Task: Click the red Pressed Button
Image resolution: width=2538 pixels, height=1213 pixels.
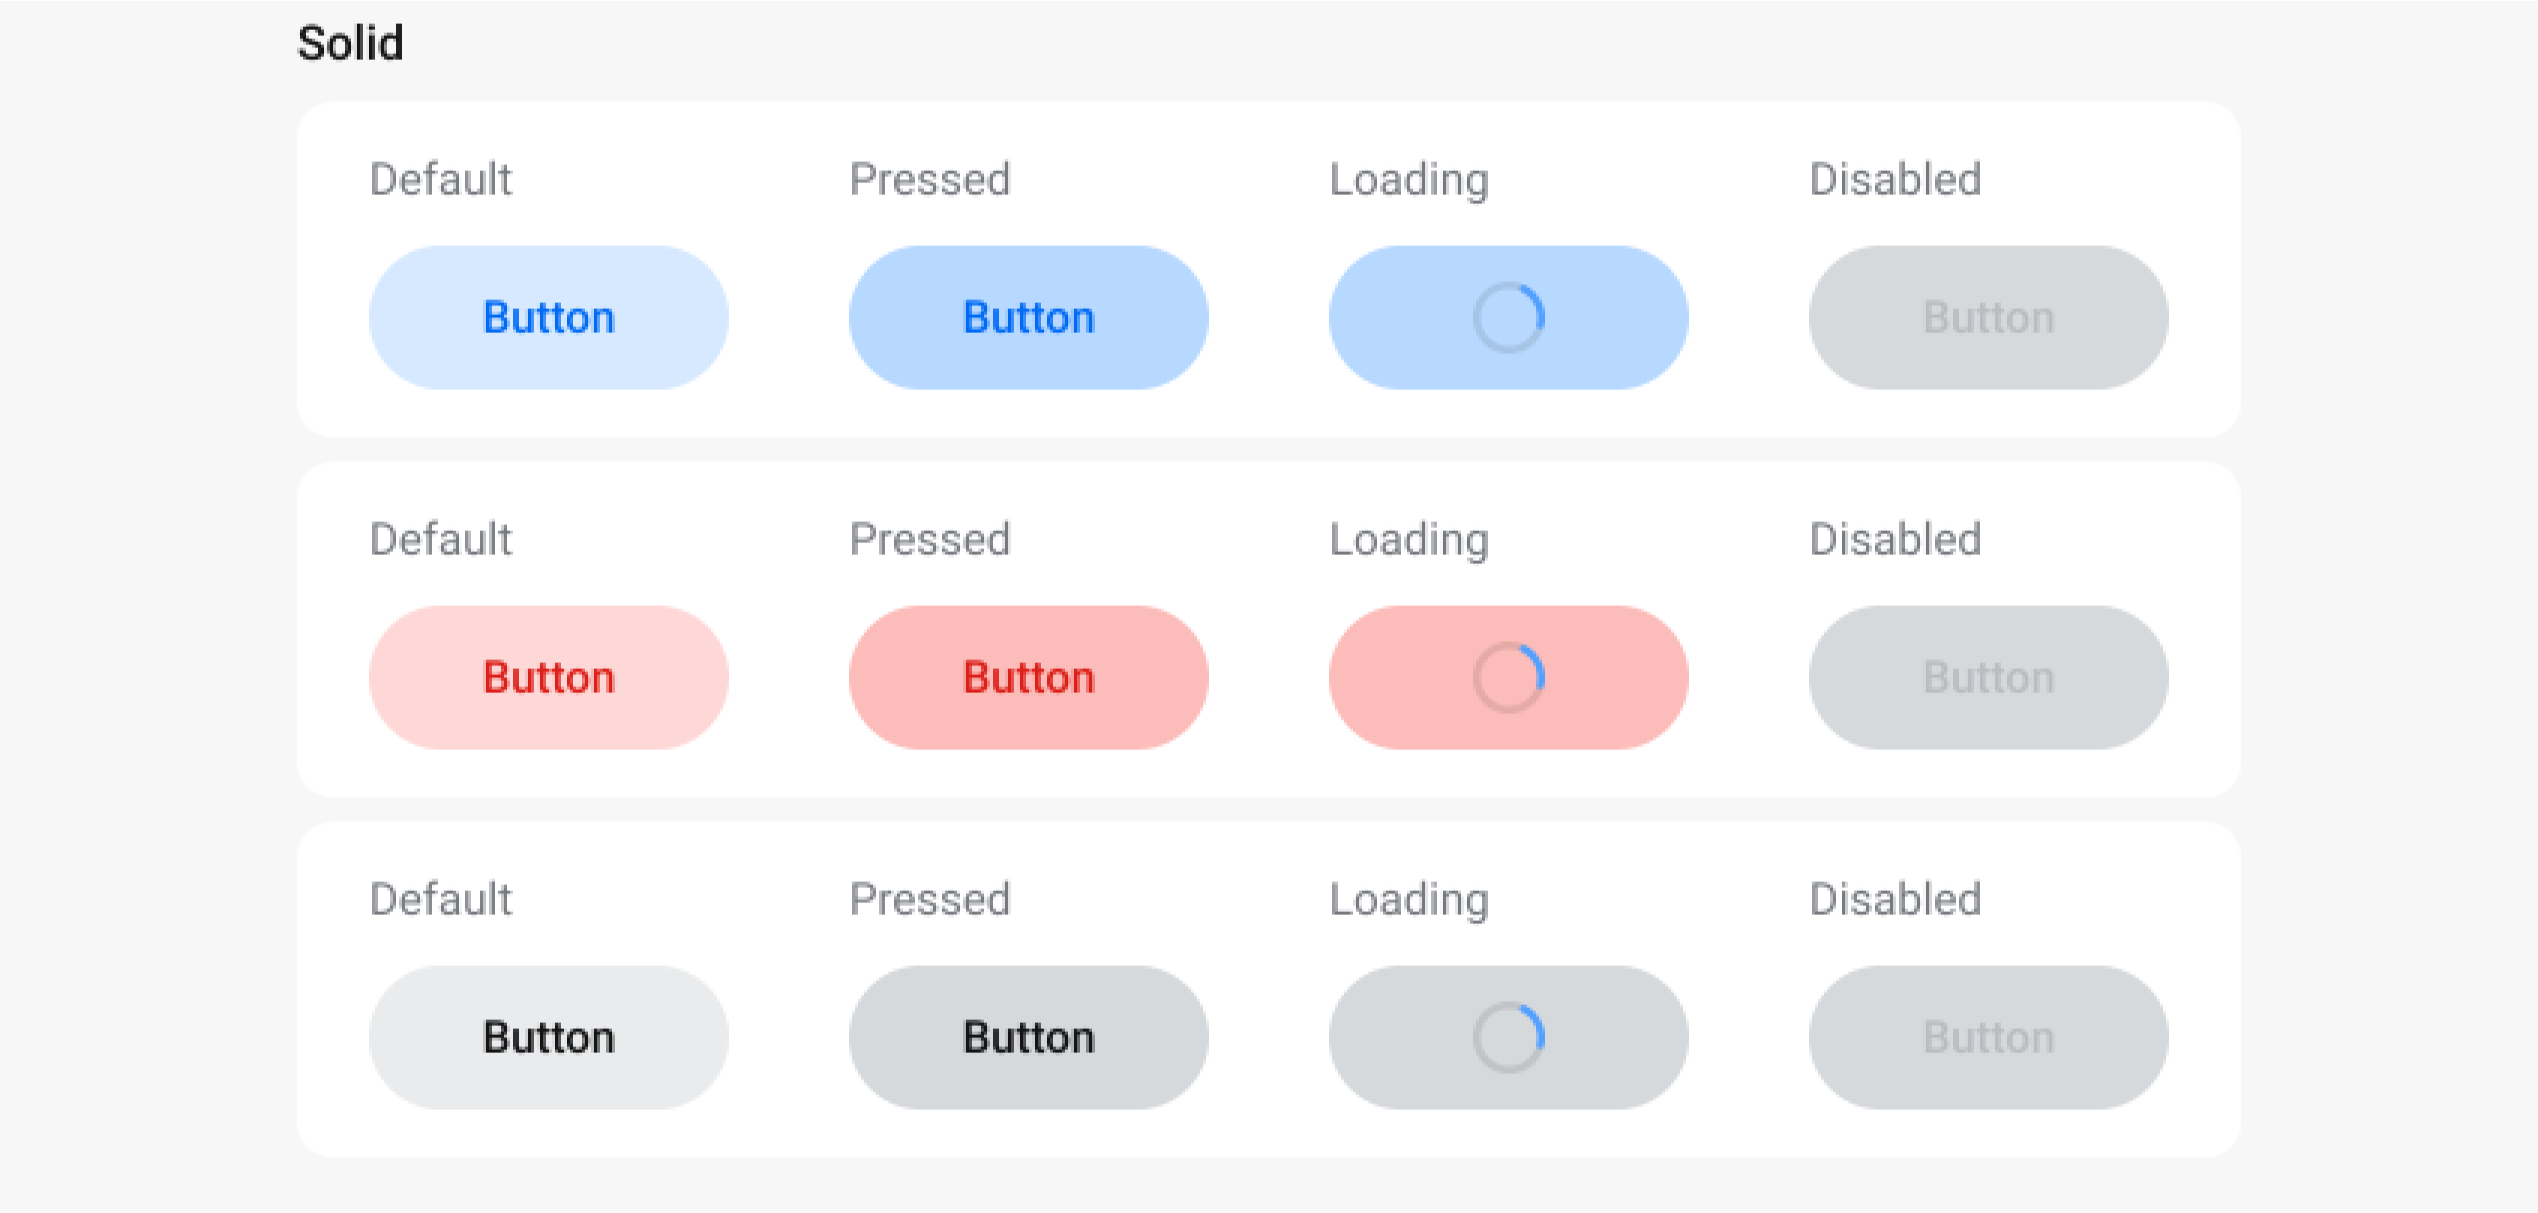Action: 1028,677
